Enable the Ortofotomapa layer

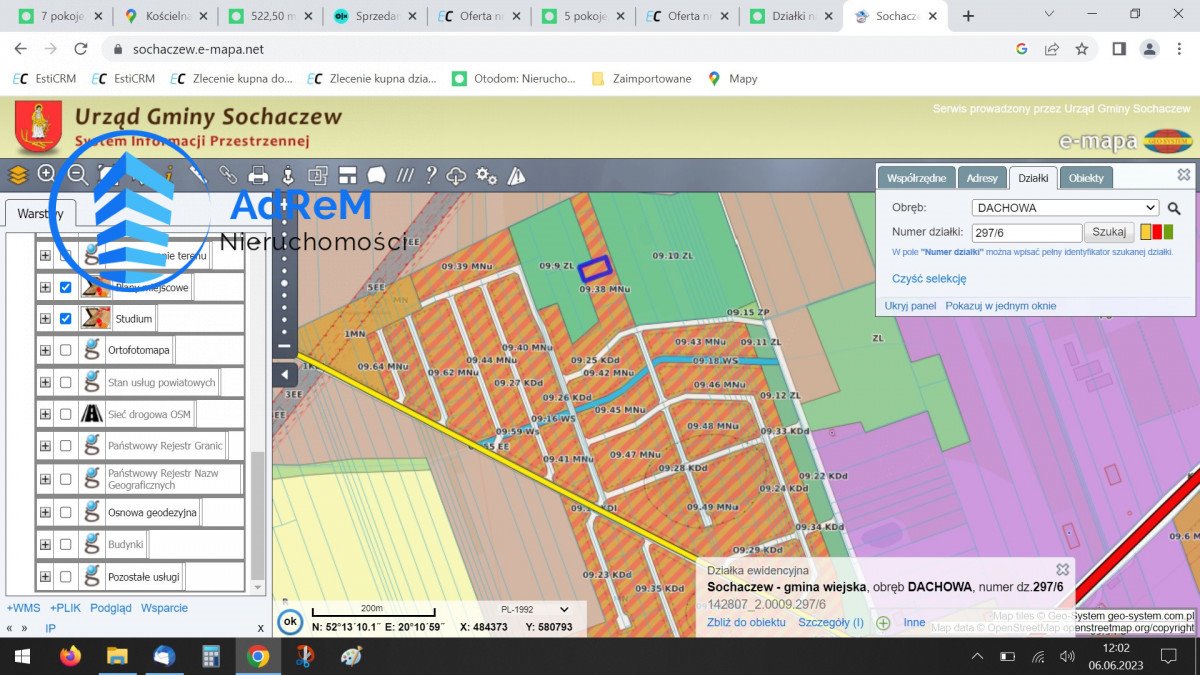pos(65,350)
